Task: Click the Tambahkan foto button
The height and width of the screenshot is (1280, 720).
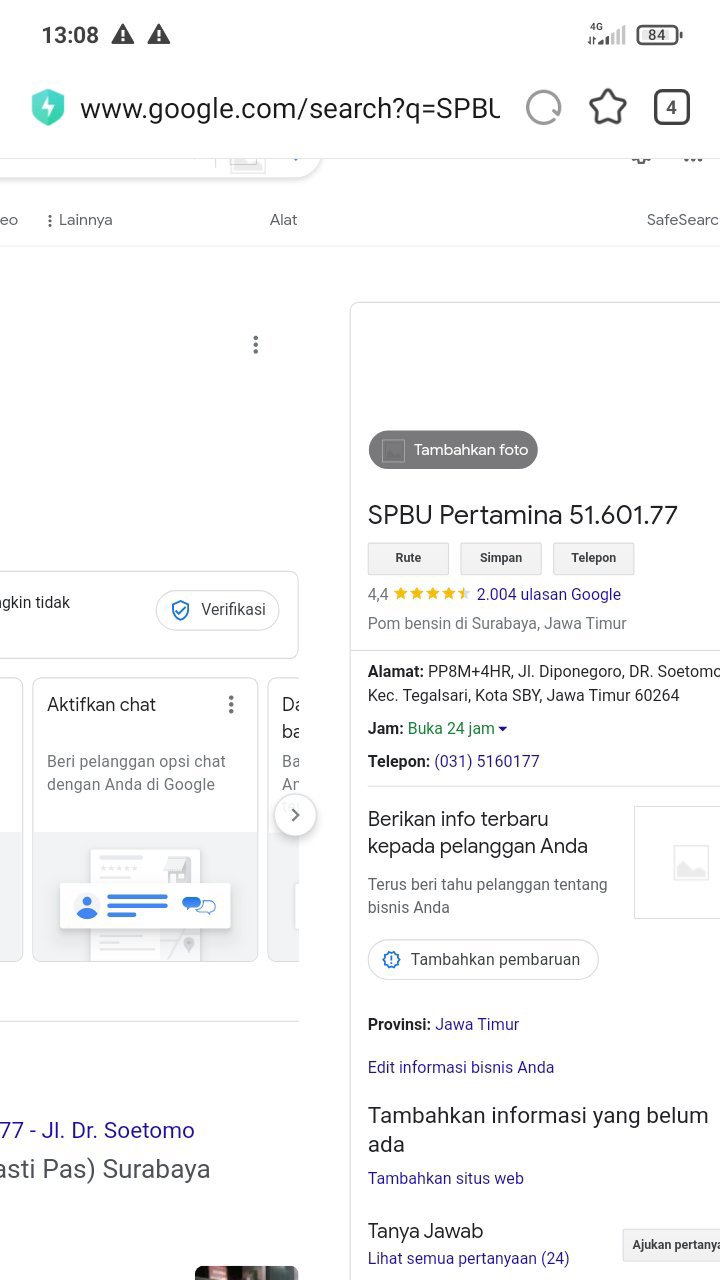Action: click(x=453, y=450)
